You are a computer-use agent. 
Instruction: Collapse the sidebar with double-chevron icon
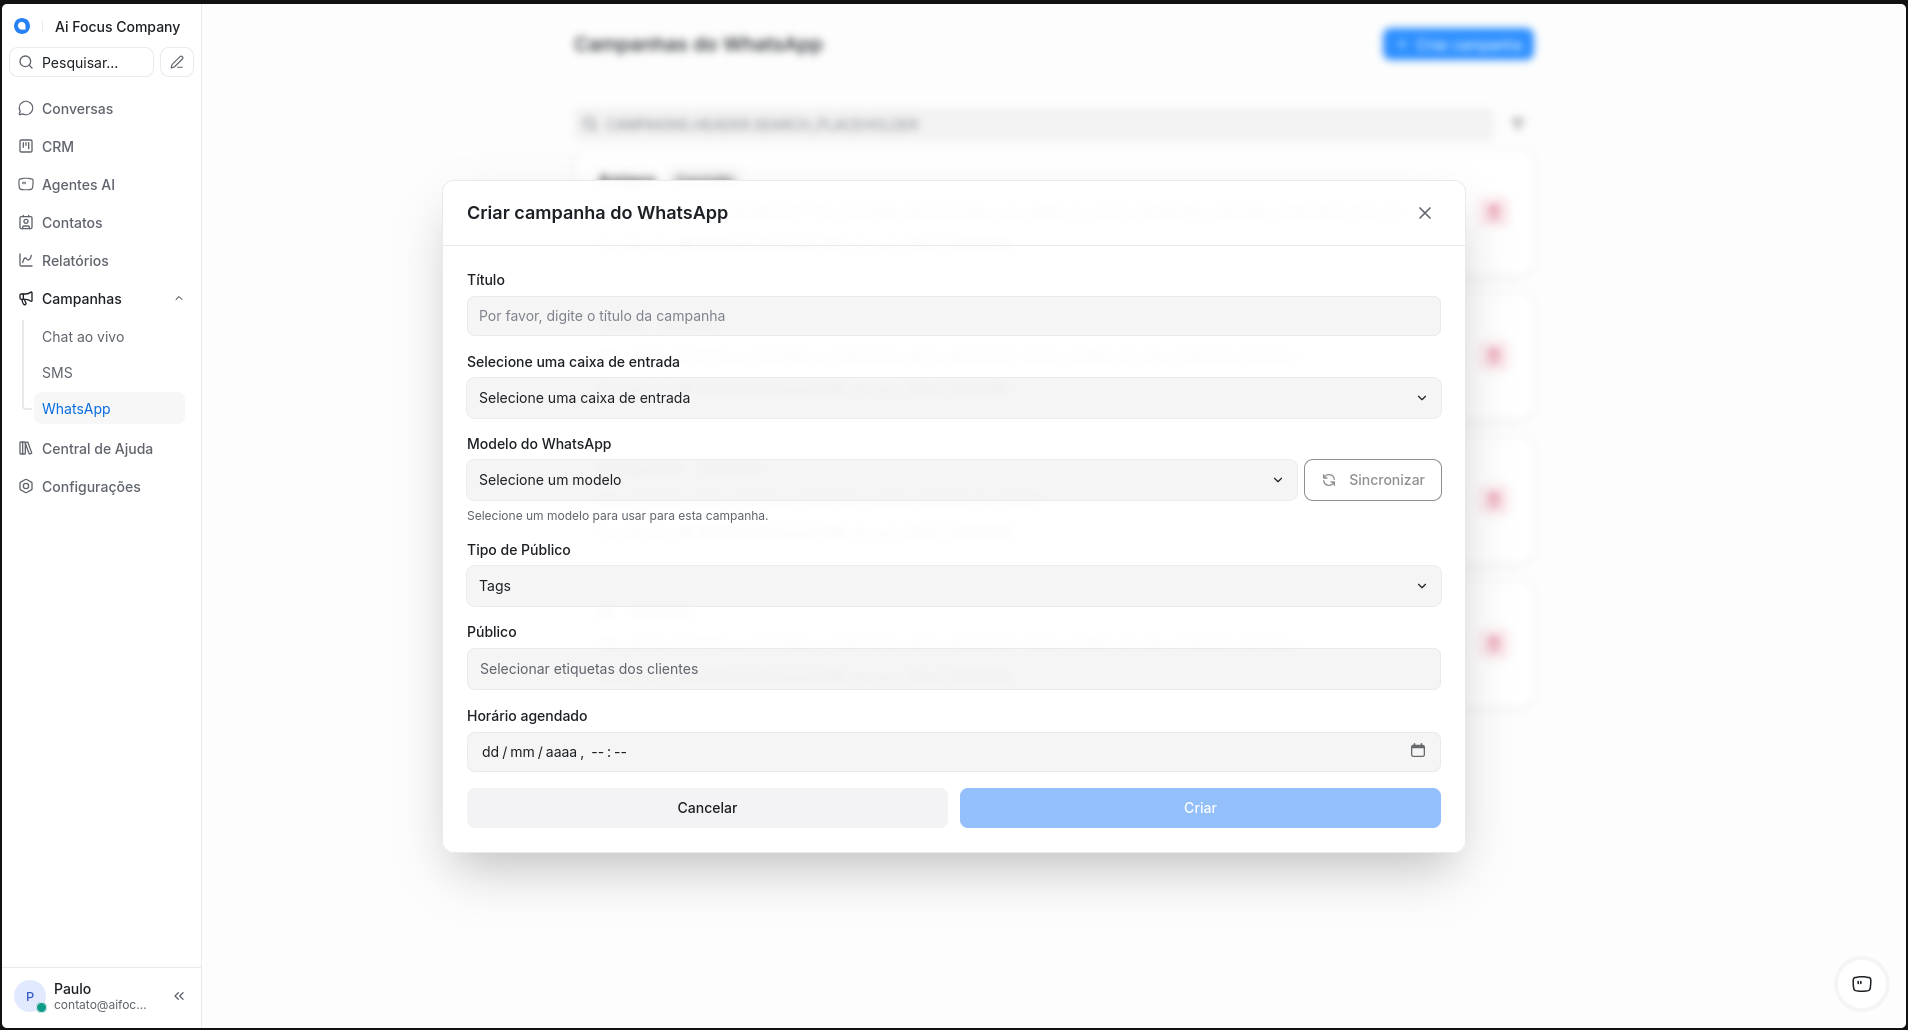[x=179, y=996]
